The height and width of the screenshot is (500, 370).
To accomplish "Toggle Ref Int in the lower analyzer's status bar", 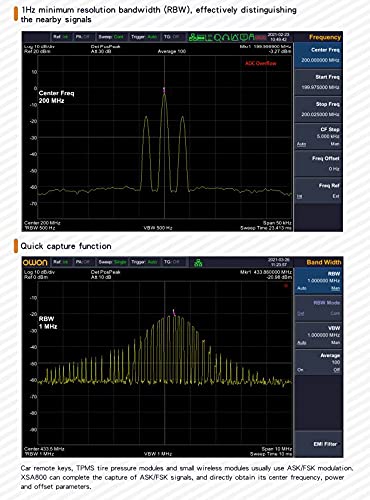I will click(61, 262).
